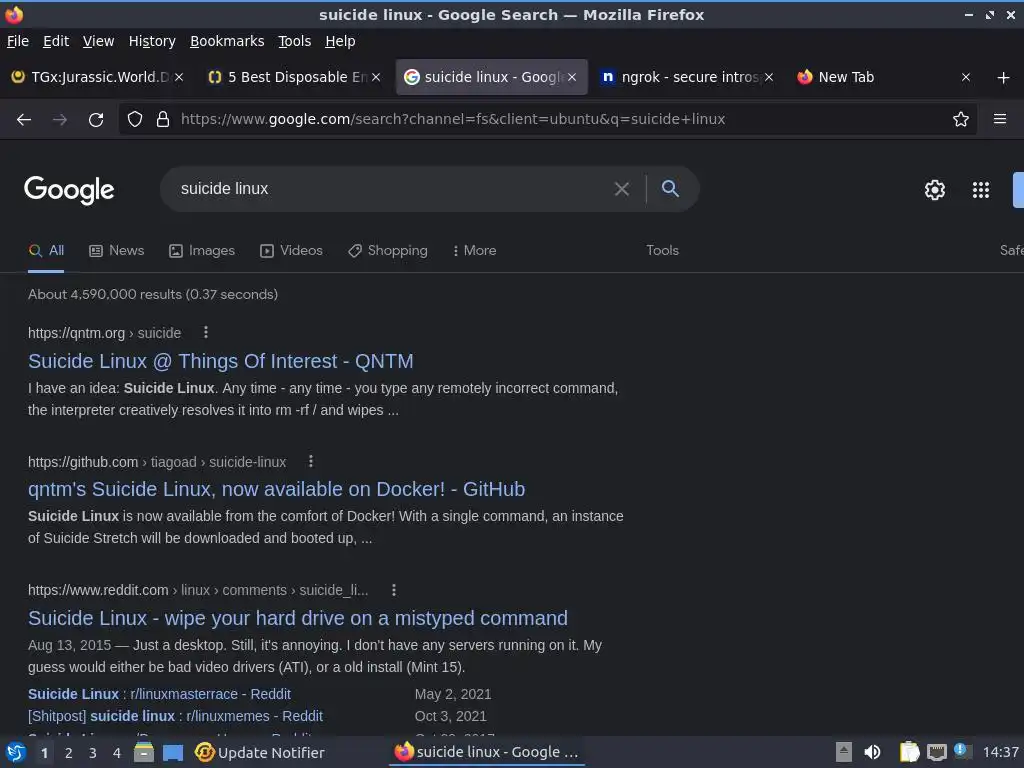This screenshot has height=768, width=1024.
Task: Bookmark this page with the star icon
Action: [961, 119]
